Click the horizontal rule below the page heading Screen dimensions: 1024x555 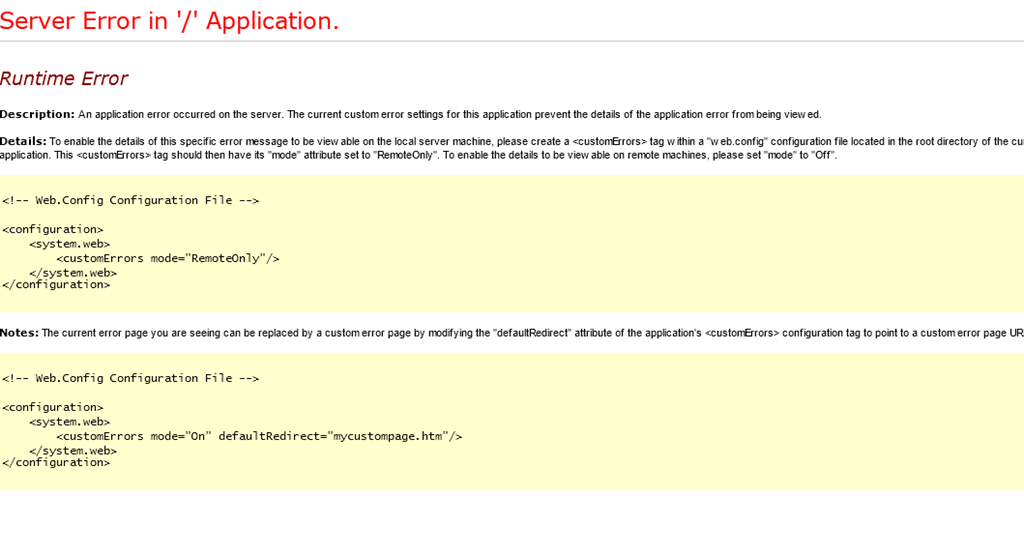click(x=512, y=41)
